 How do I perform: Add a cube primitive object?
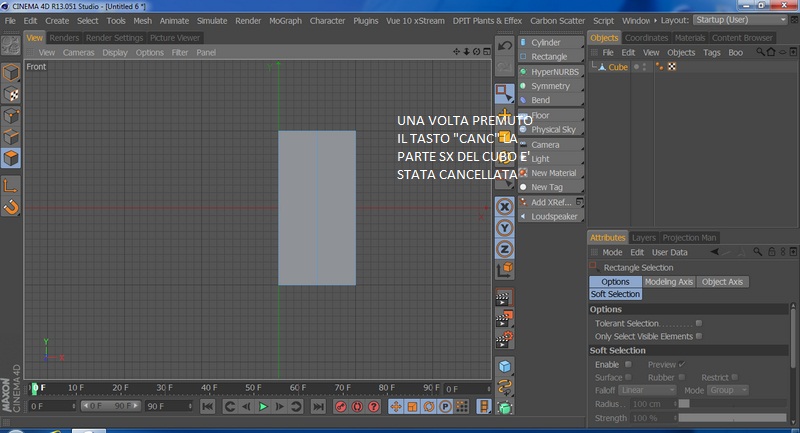tap(505, 366)
